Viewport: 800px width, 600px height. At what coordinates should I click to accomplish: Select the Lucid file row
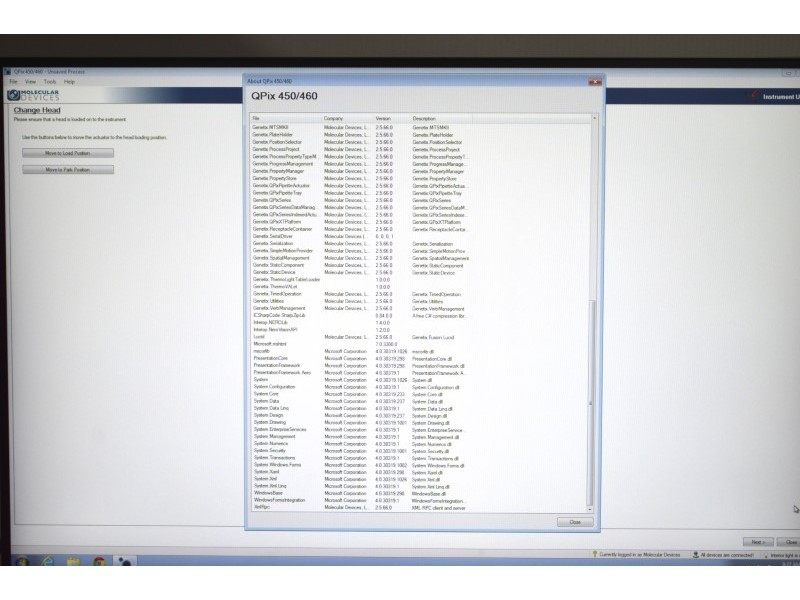click(x=360, y=337)
